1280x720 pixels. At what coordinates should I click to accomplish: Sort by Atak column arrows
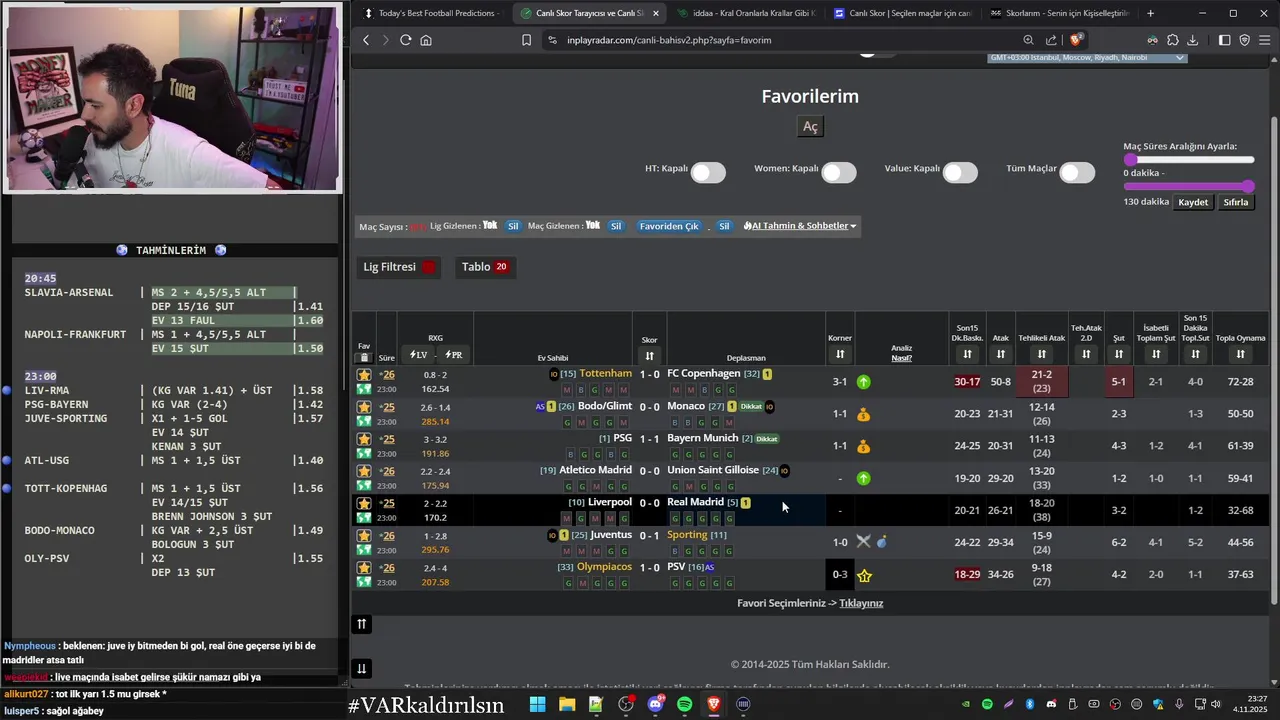[1000, 354]
